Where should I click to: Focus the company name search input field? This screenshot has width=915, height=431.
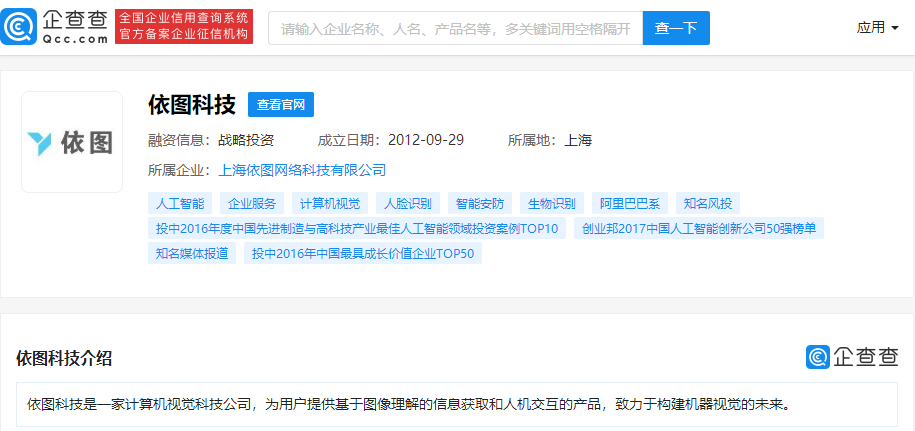(455, 28)
